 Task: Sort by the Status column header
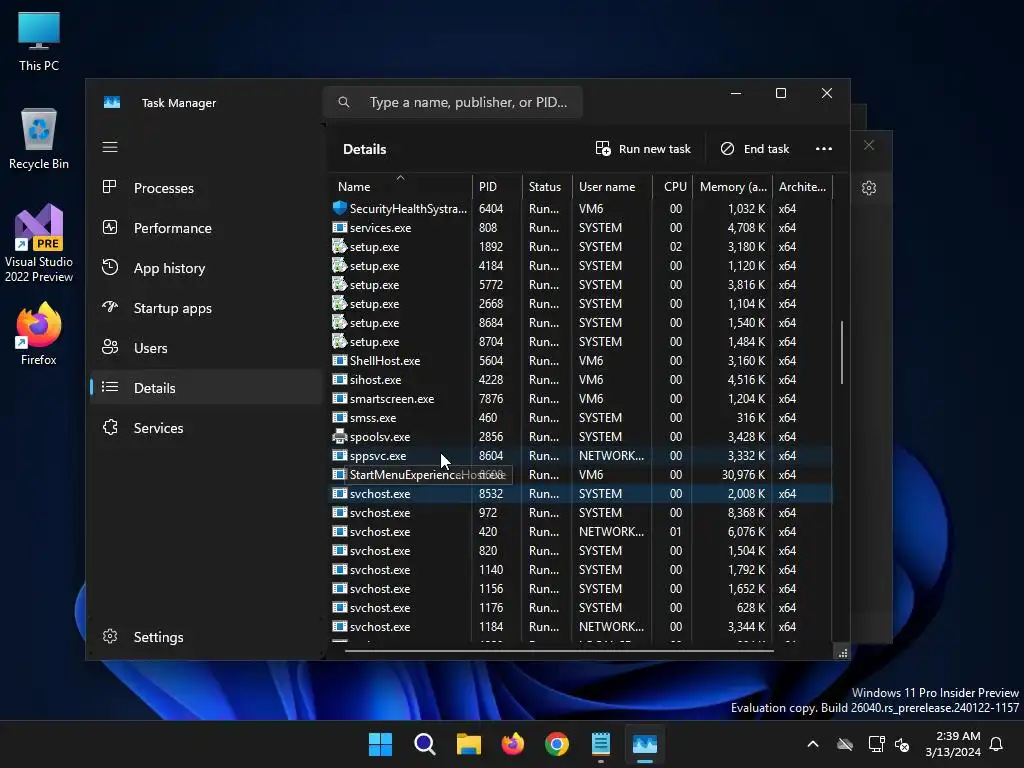point(547,187)
